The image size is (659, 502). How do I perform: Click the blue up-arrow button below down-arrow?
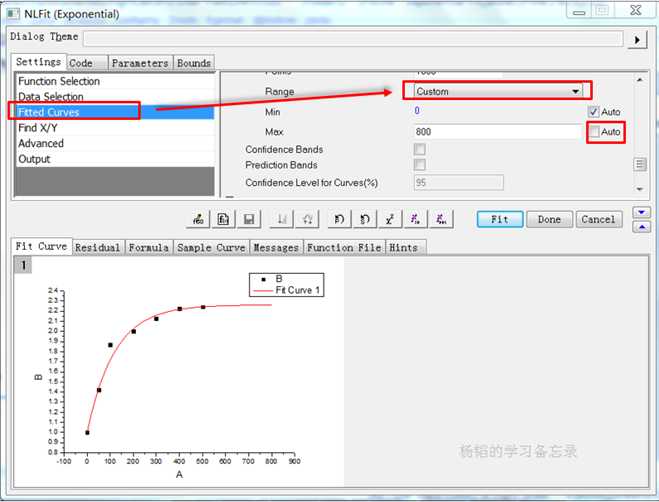tap(642, 227)
